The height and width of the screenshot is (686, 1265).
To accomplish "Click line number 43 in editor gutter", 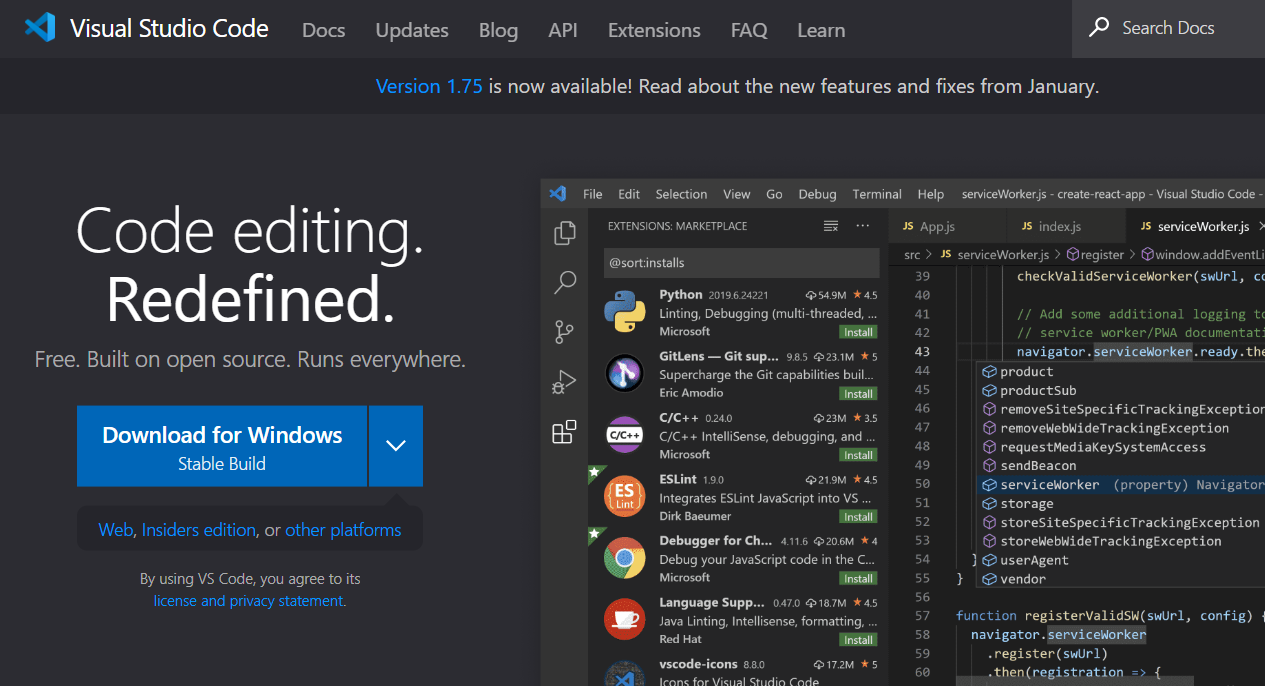I will [921, 352].
